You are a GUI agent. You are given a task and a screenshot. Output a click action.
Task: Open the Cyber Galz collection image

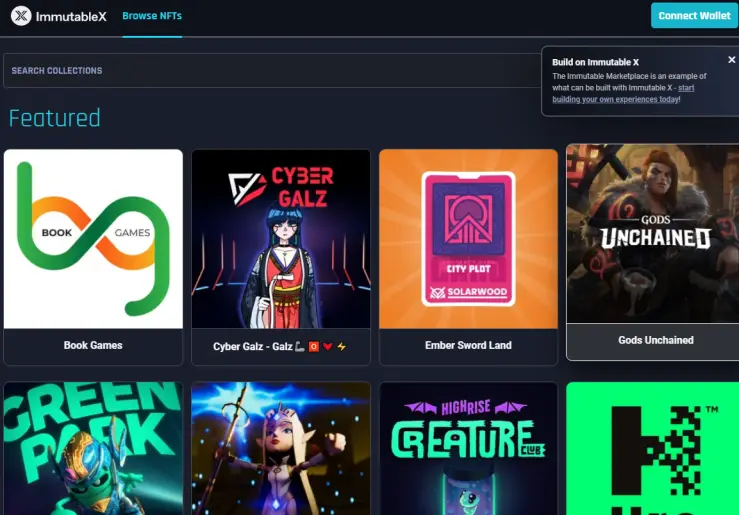[x=281, y=239]
